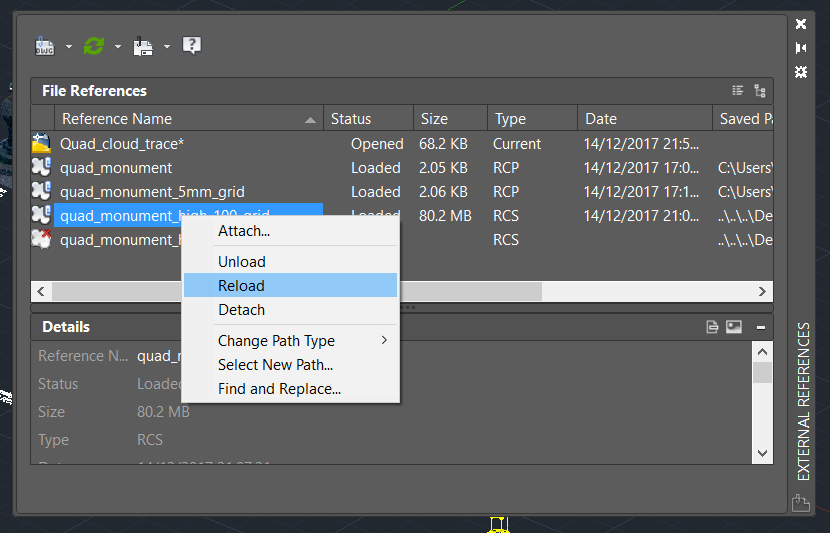Select the Quad_cloud_trace* reference row
This screenshot has width=830, height=533.
(402, 144)
